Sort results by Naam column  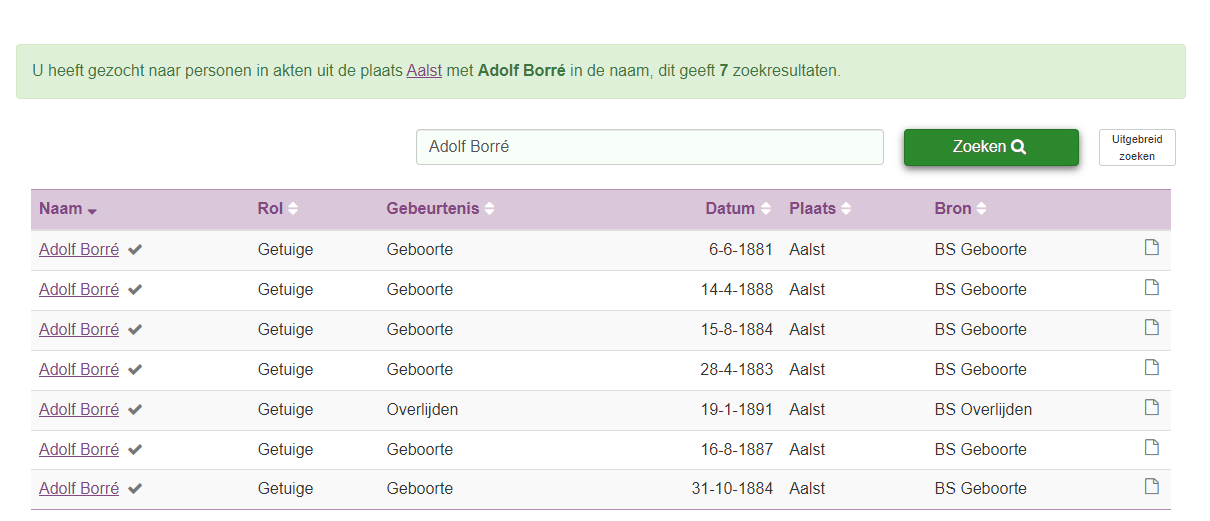click(x=68, y=209)
